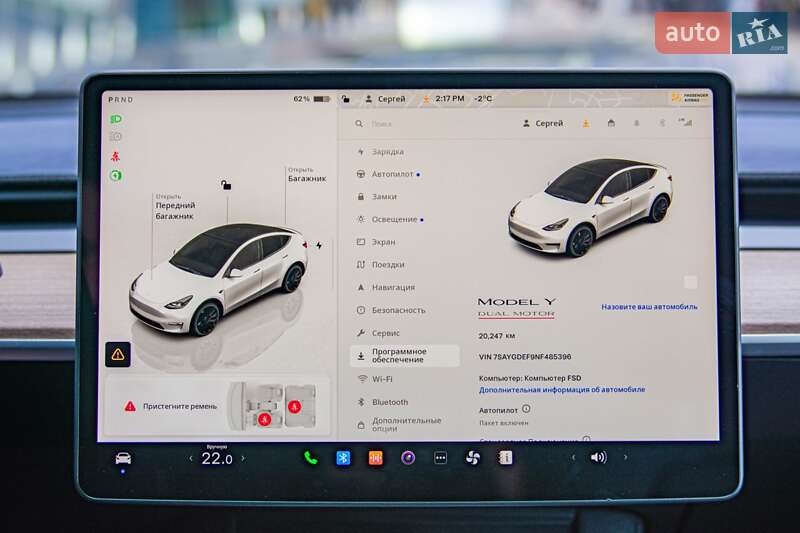Tap the MODEL Y title
The image size is (800, 533).
click(x=516, y=301)
